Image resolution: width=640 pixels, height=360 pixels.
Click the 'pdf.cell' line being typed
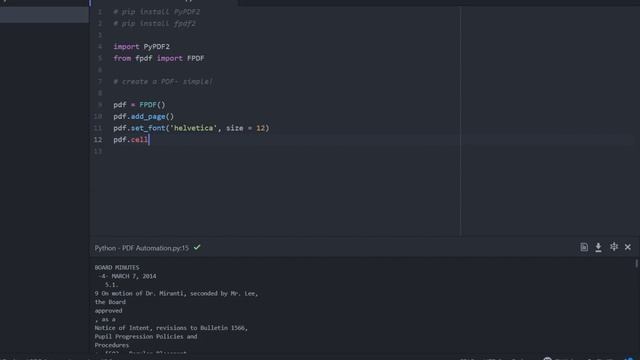pos(131,140)
